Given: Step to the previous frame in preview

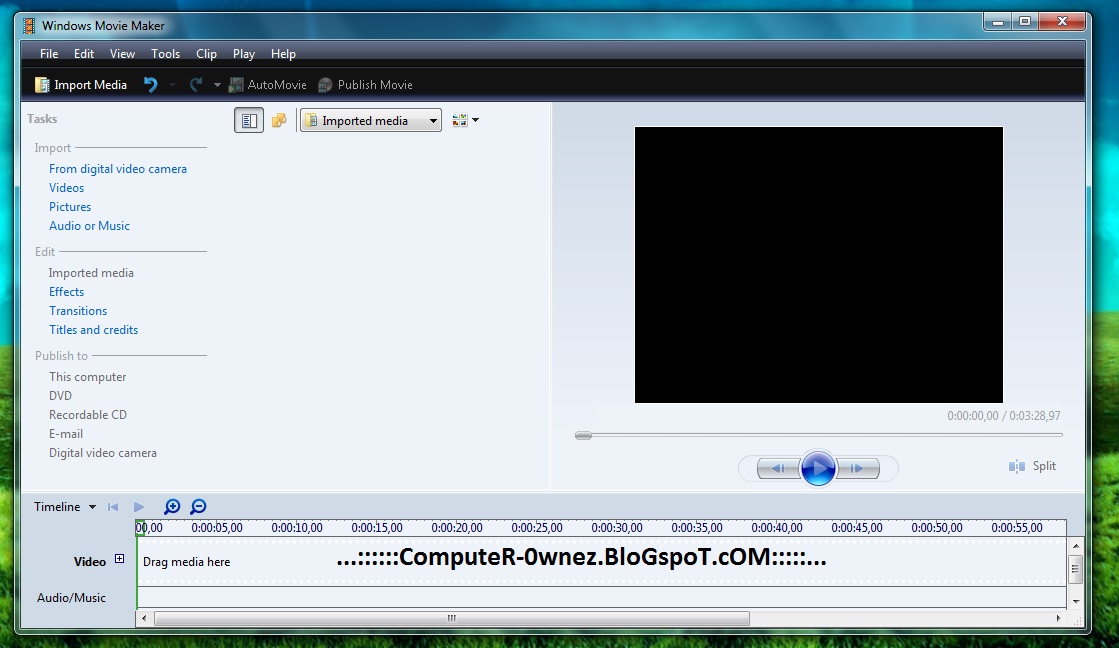Looking at the screenshot, I should coord(778,469).
